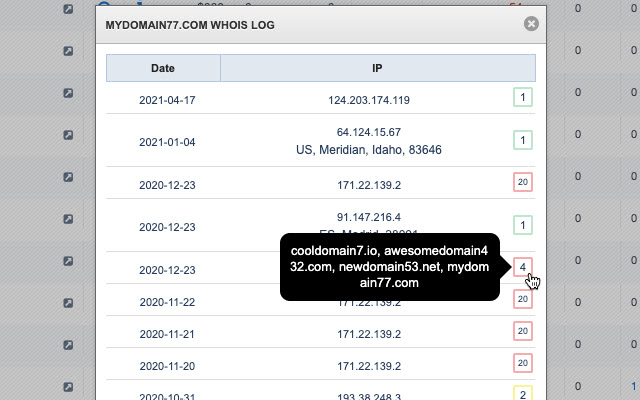Click the MYDOMAIN77.COM WHOIS LOG title text

(190, 25)
